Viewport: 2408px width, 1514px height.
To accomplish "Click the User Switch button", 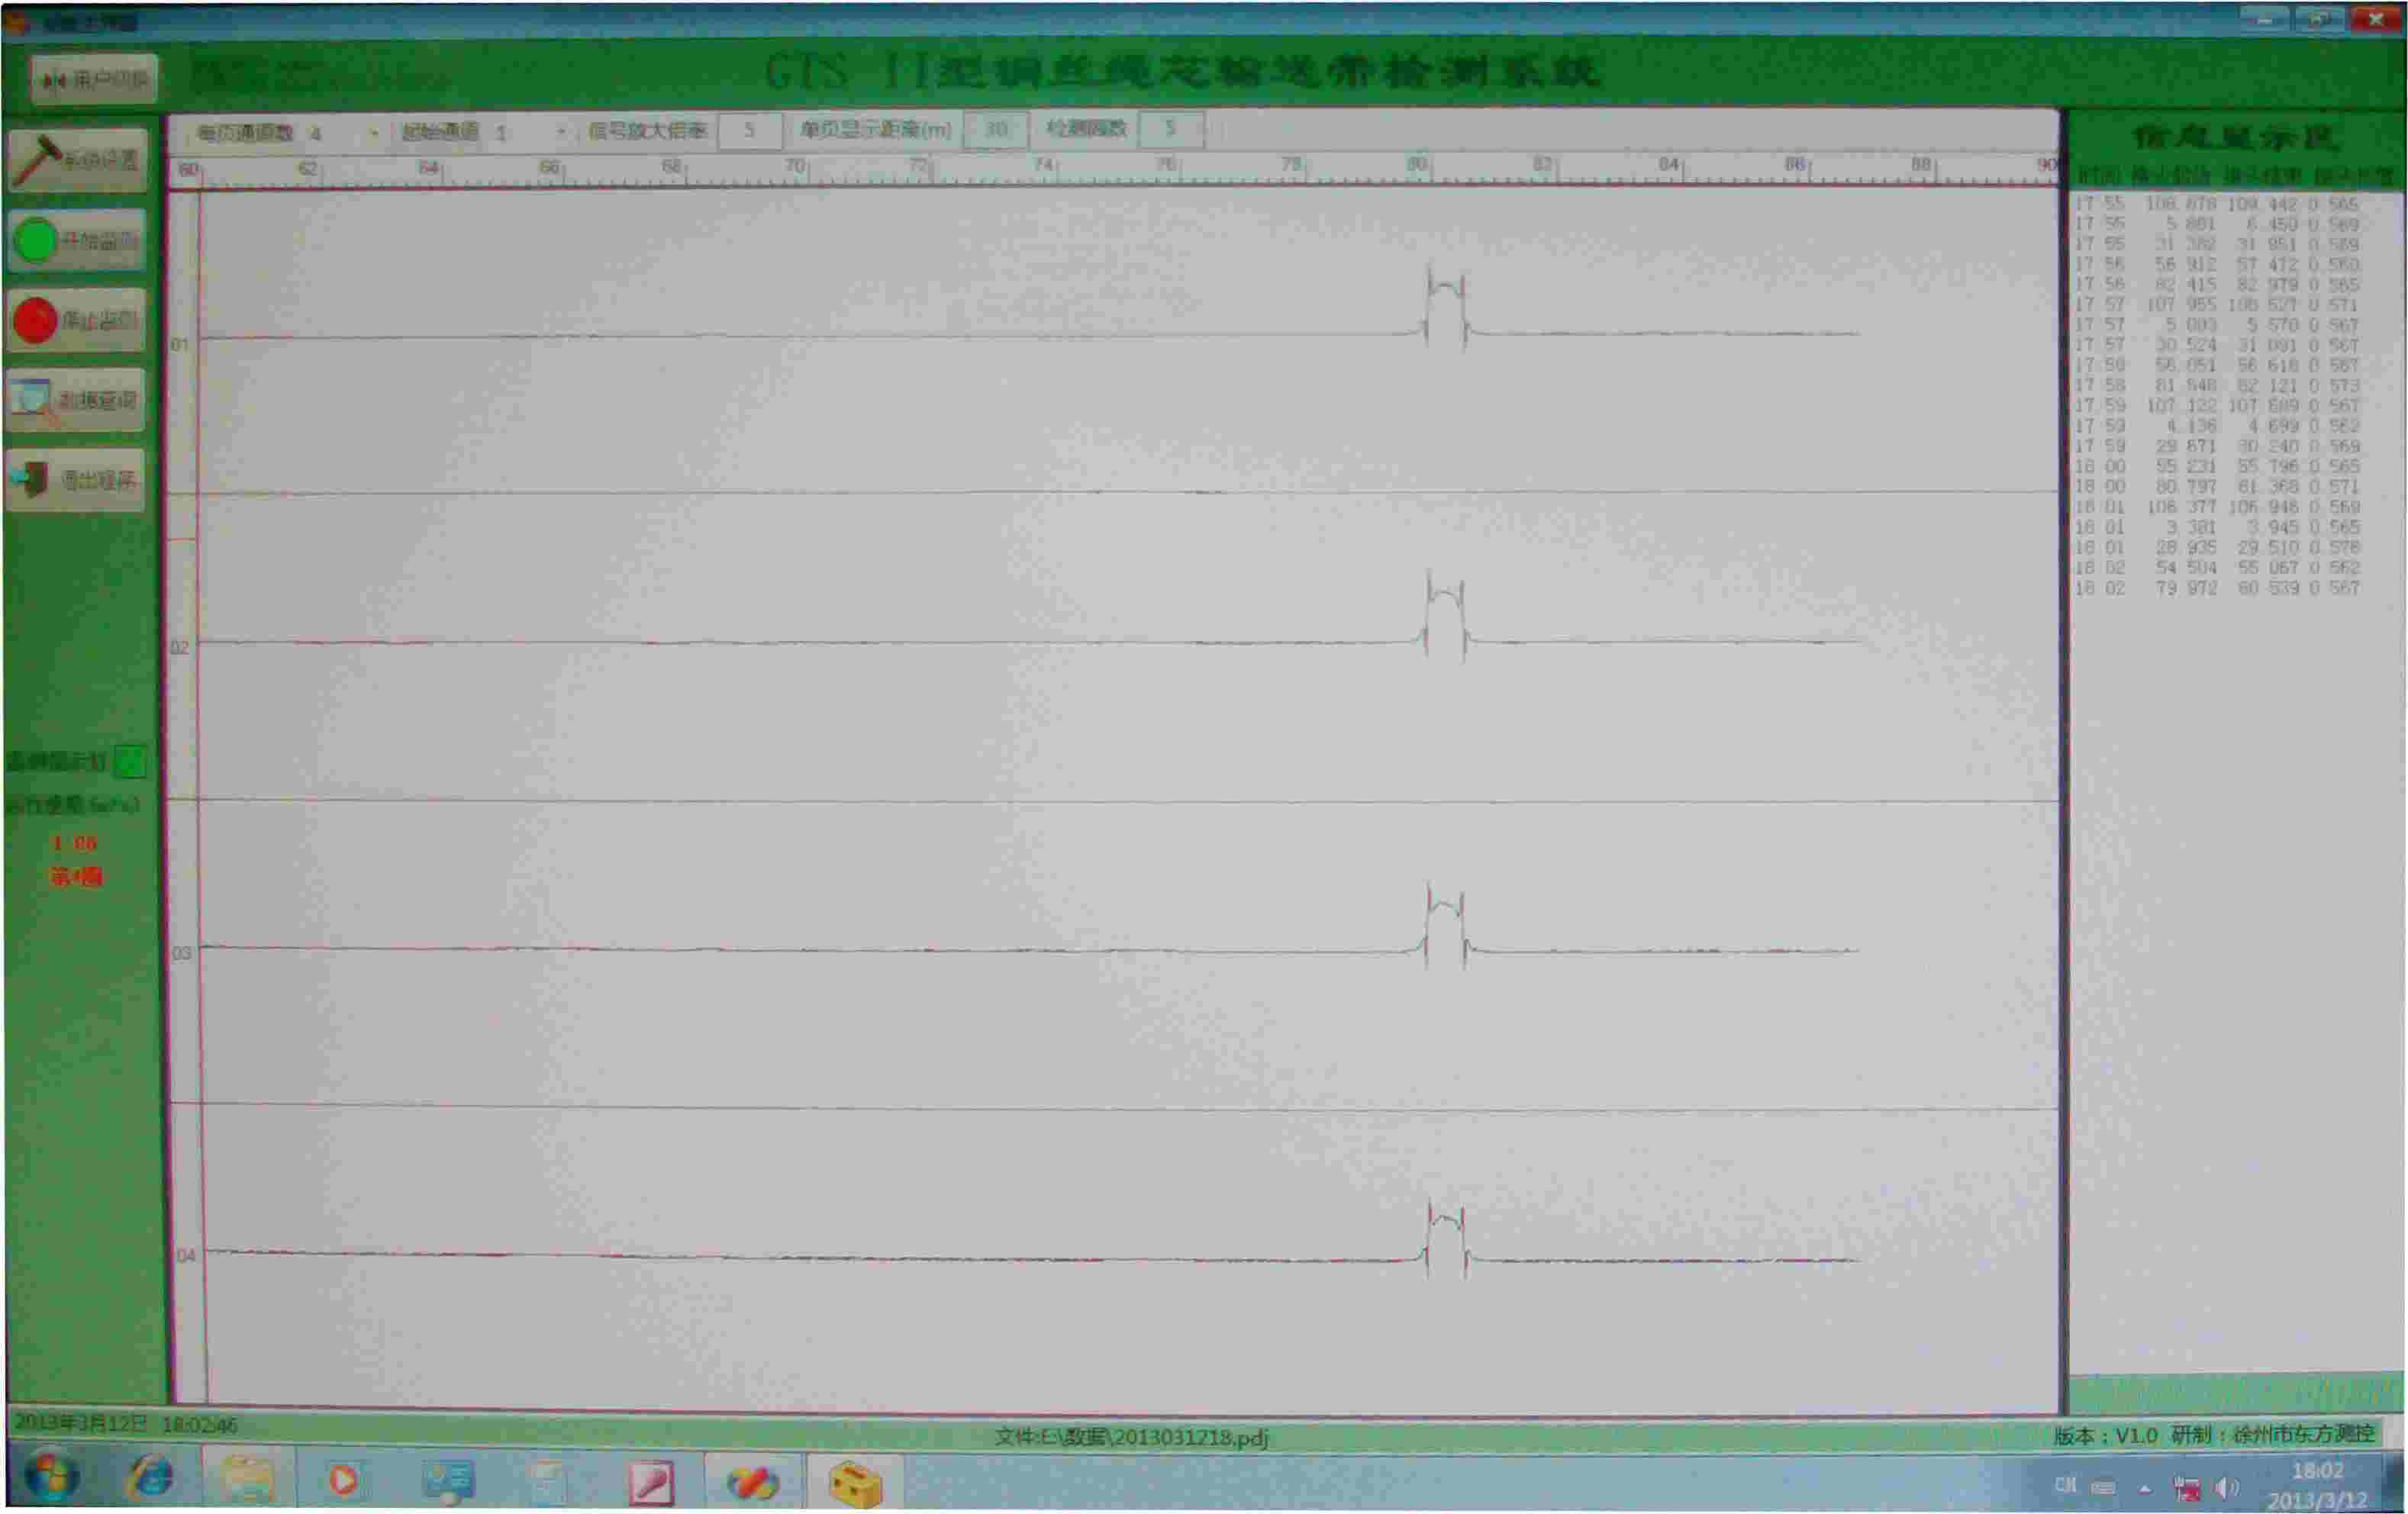I will pos(94,79).
